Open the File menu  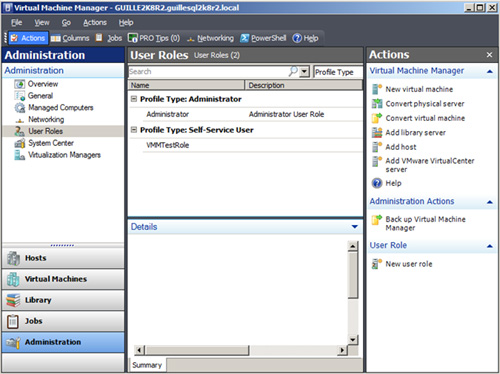click(x=16, y=23)
